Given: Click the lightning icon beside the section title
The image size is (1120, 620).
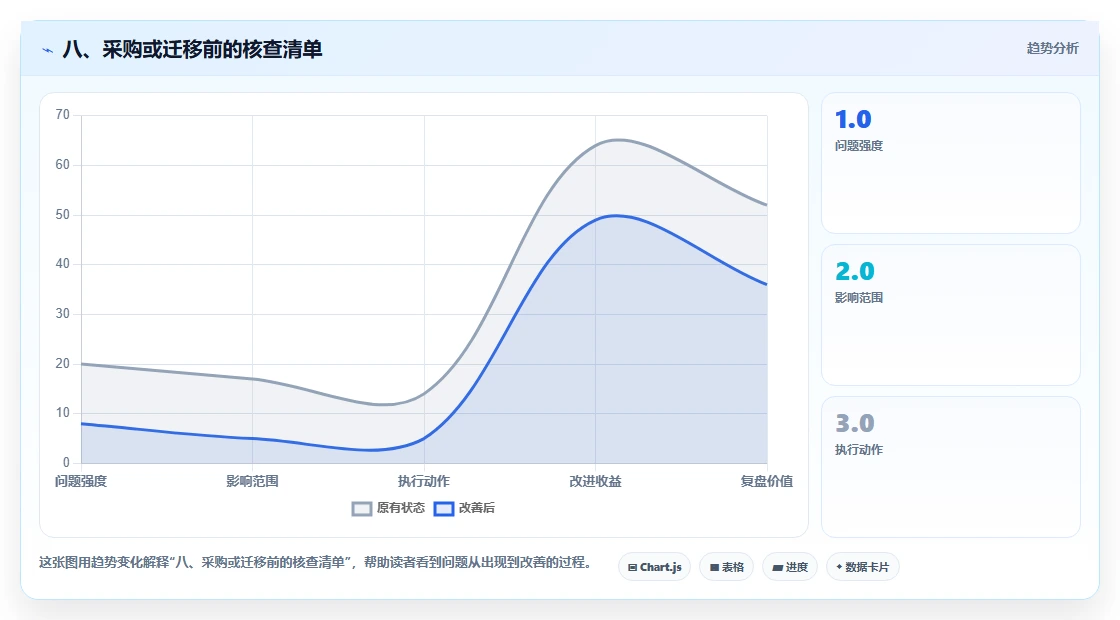Looking at the screenshot, I should (x=47, y=50).
